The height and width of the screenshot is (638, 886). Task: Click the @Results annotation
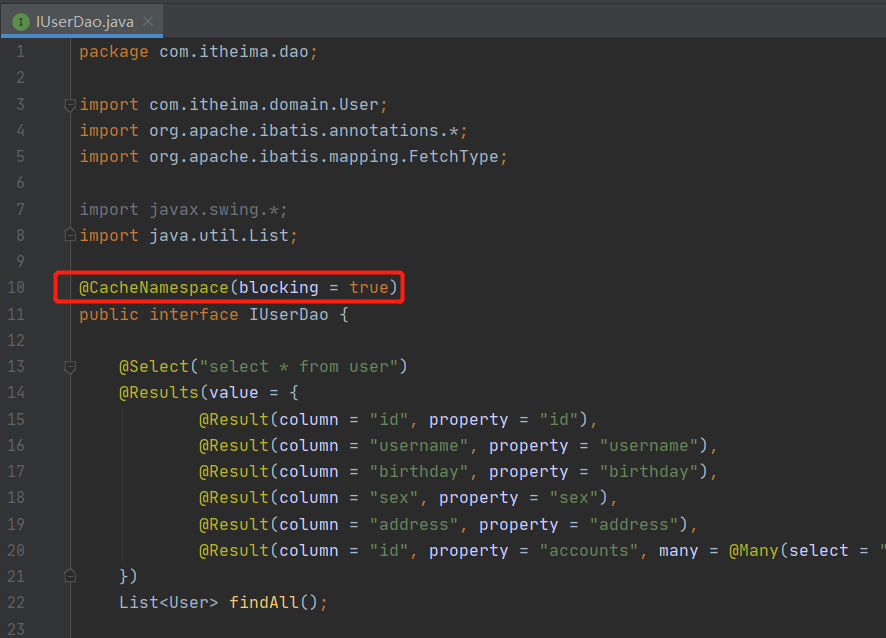click(159, 393)
